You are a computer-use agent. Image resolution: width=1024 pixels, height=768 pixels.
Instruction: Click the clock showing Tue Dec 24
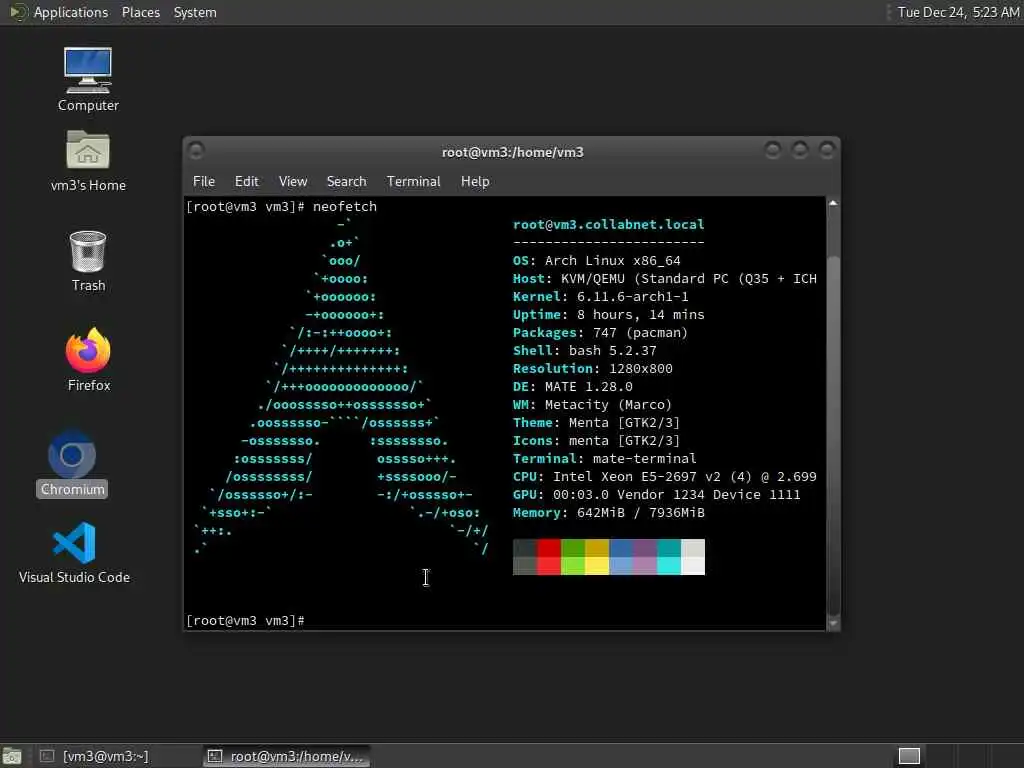tap(957, 12)
